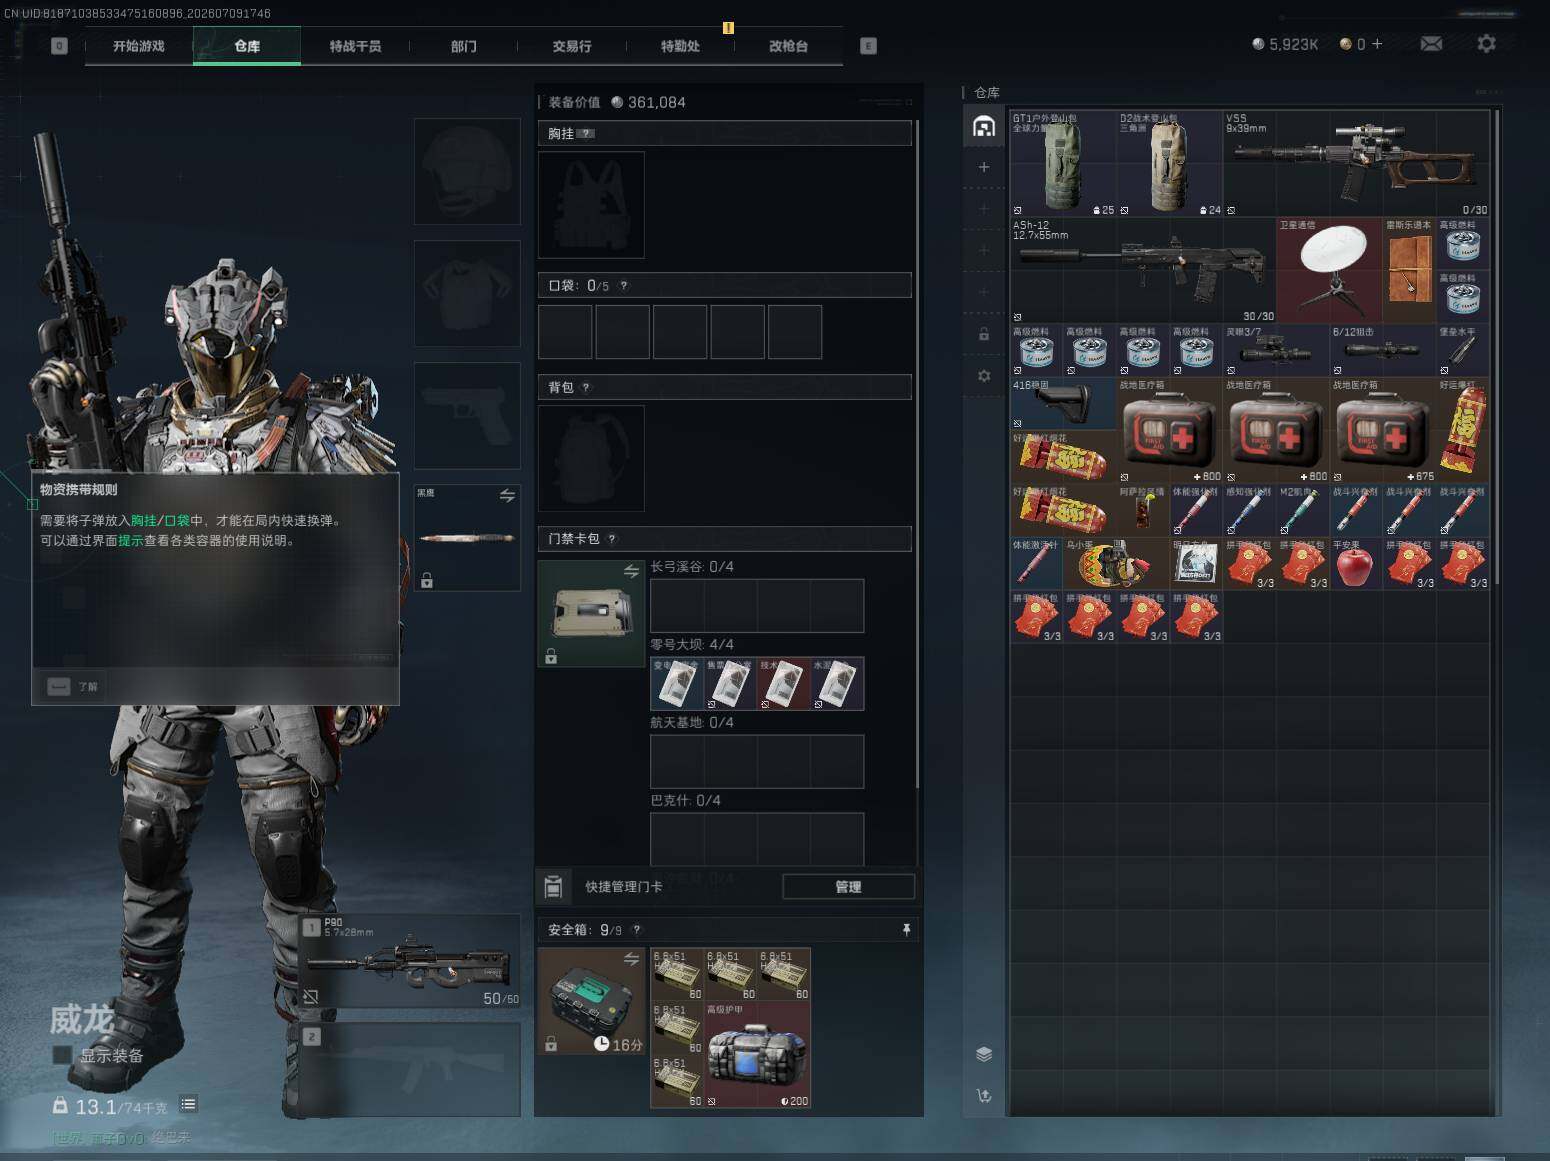This screenshot has width=1550, height=1161.
Task: Select the 雷斯乐谱本 leather notebook item
Action: click(x=1410, y=270)
